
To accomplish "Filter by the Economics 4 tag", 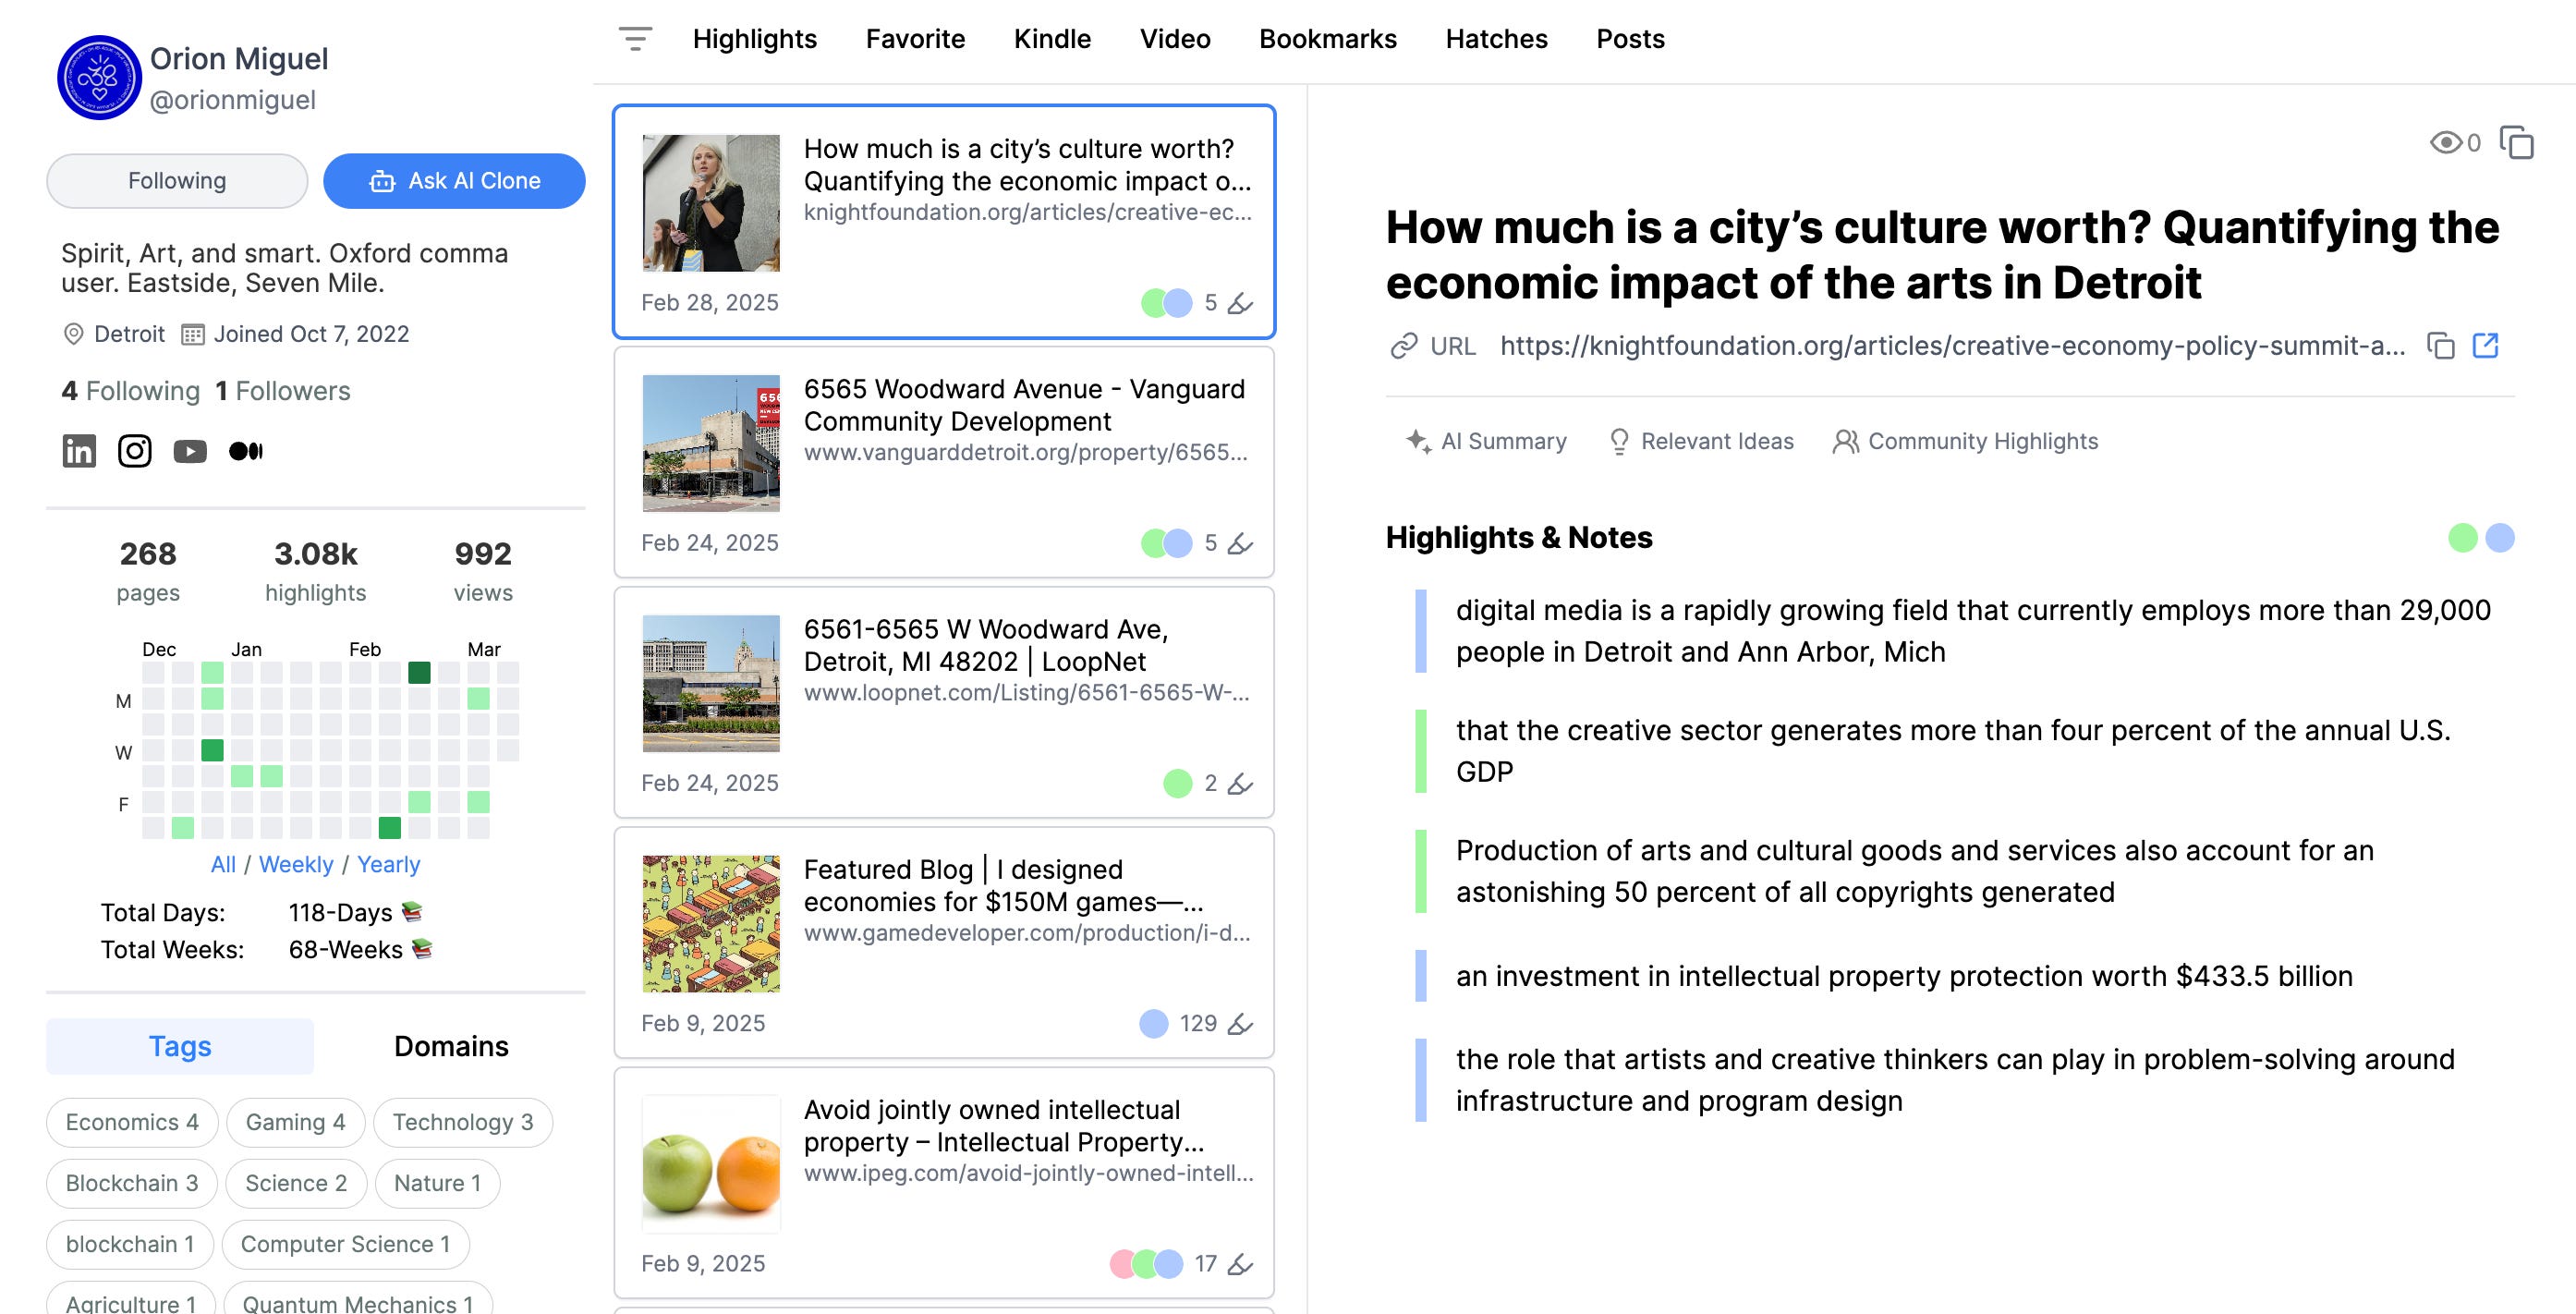I will [x=132, y=1122].
